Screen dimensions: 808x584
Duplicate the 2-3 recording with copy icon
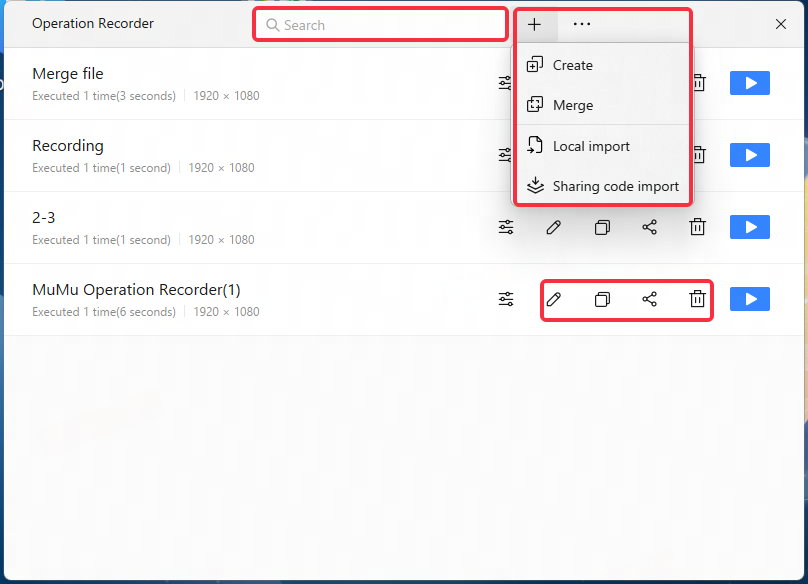point(602,227)
